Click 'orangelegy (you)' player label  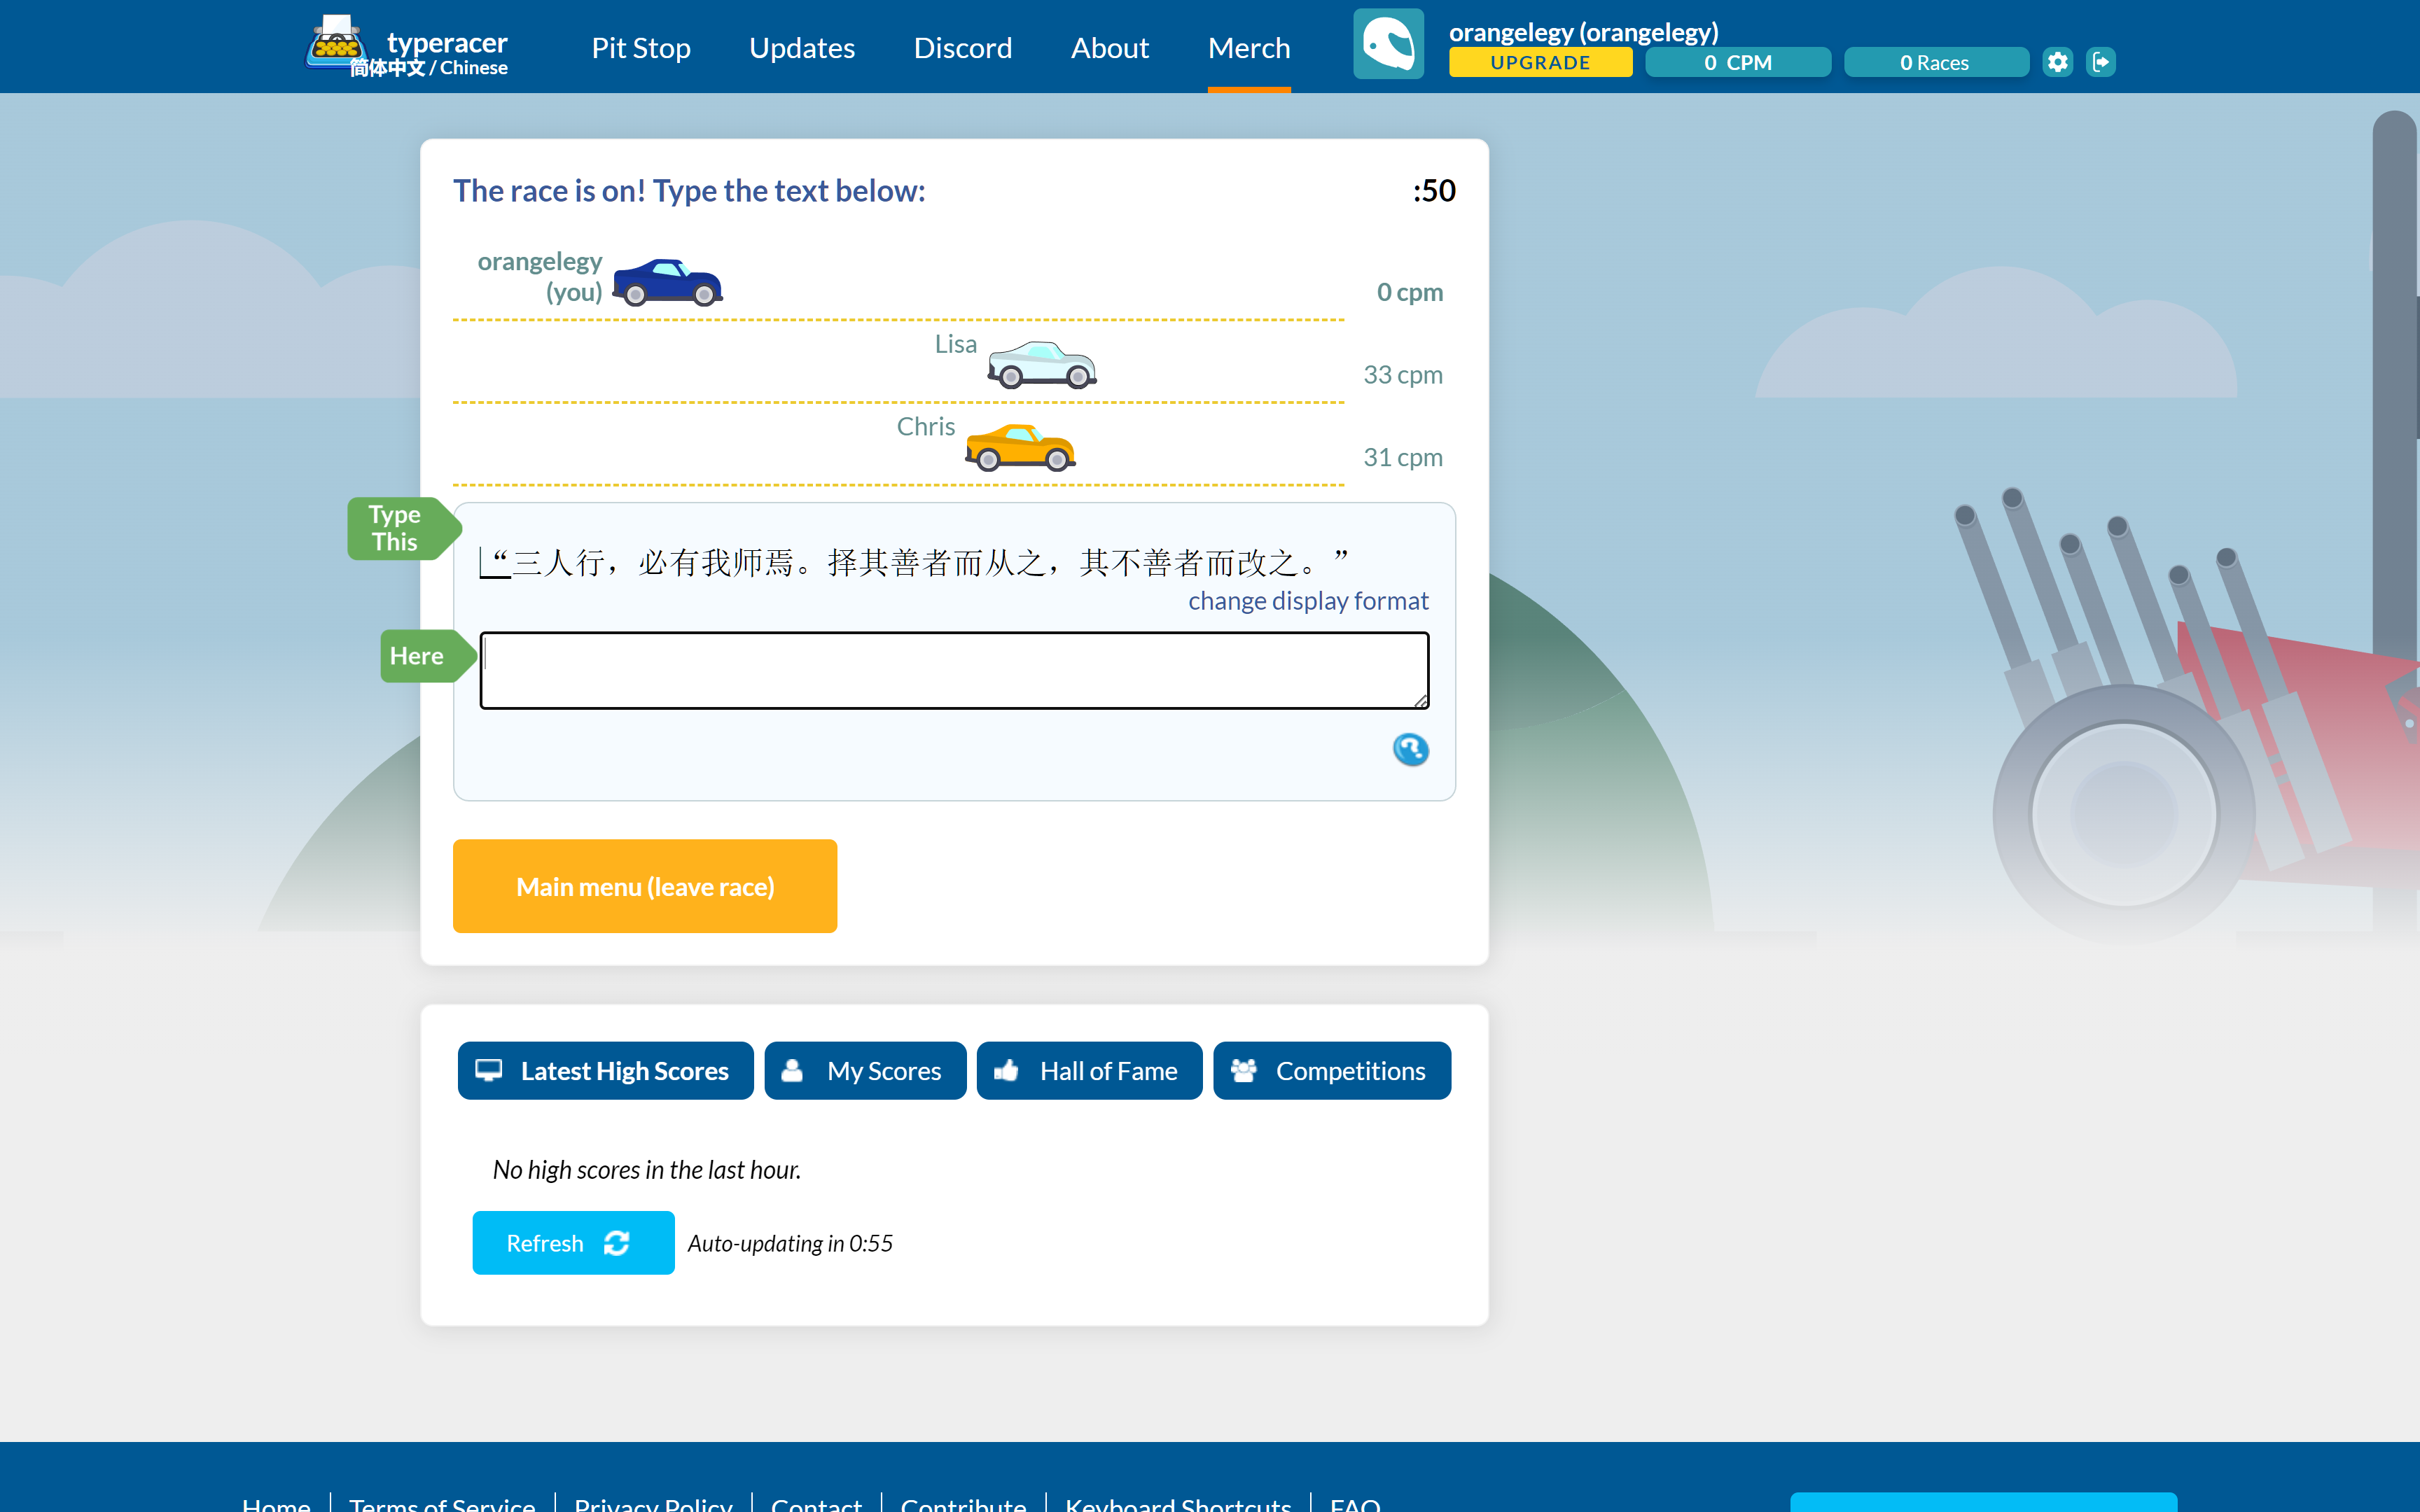click(x=540, y=276)
